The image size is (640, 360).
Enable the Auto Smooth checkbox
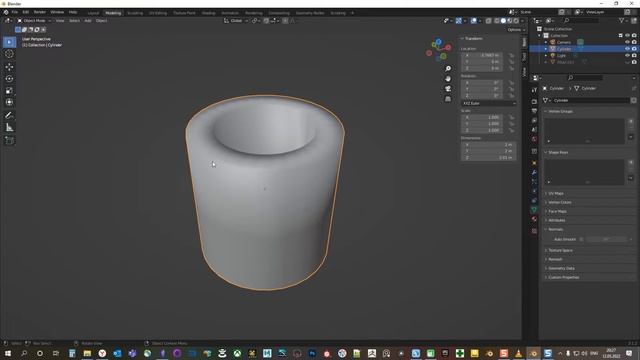581,240
